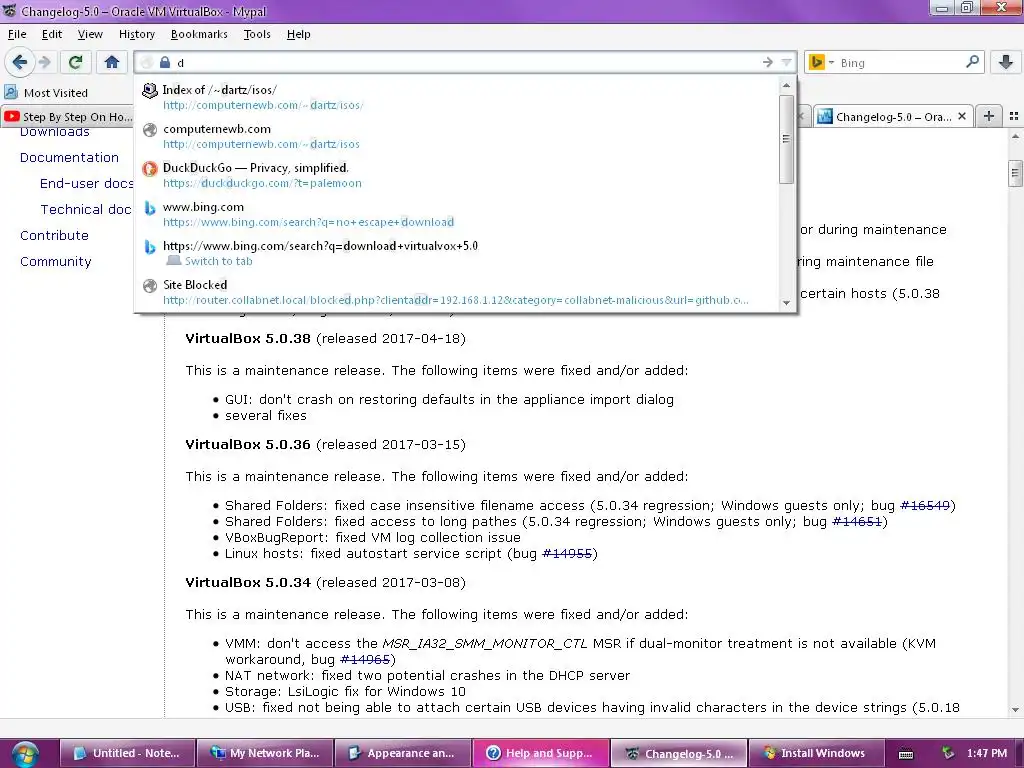Open the address bar history dropdown

(786, 63)
